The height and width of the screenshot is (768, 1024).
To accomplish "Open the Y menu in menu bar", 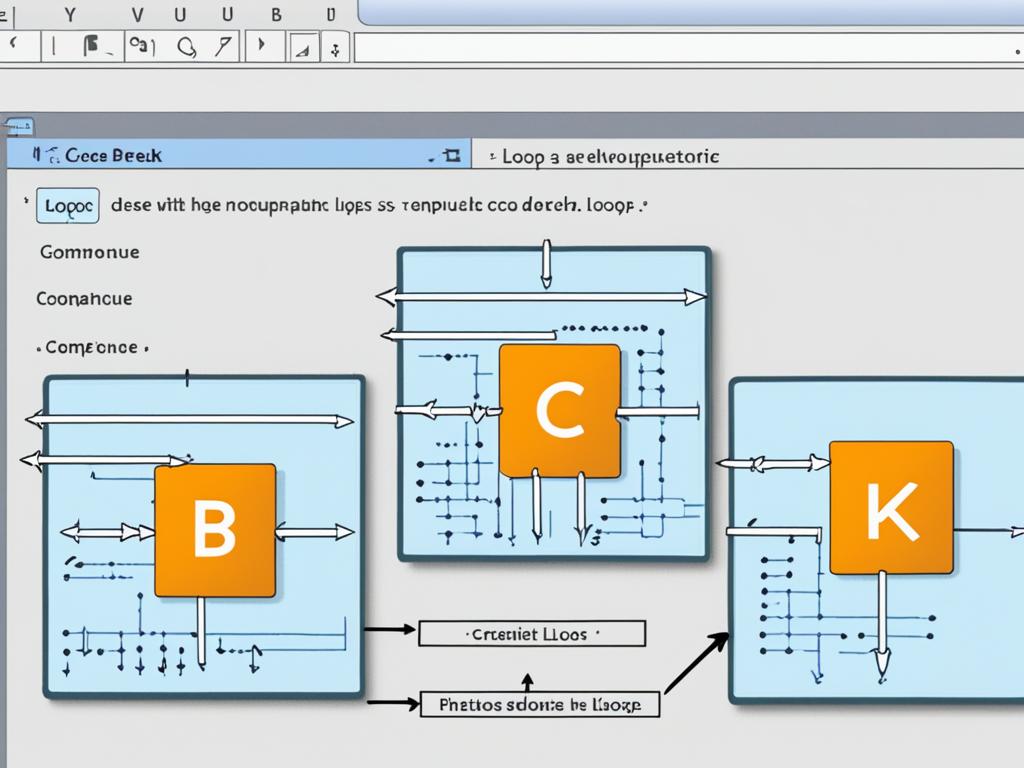I will click(x=69, y=14).
